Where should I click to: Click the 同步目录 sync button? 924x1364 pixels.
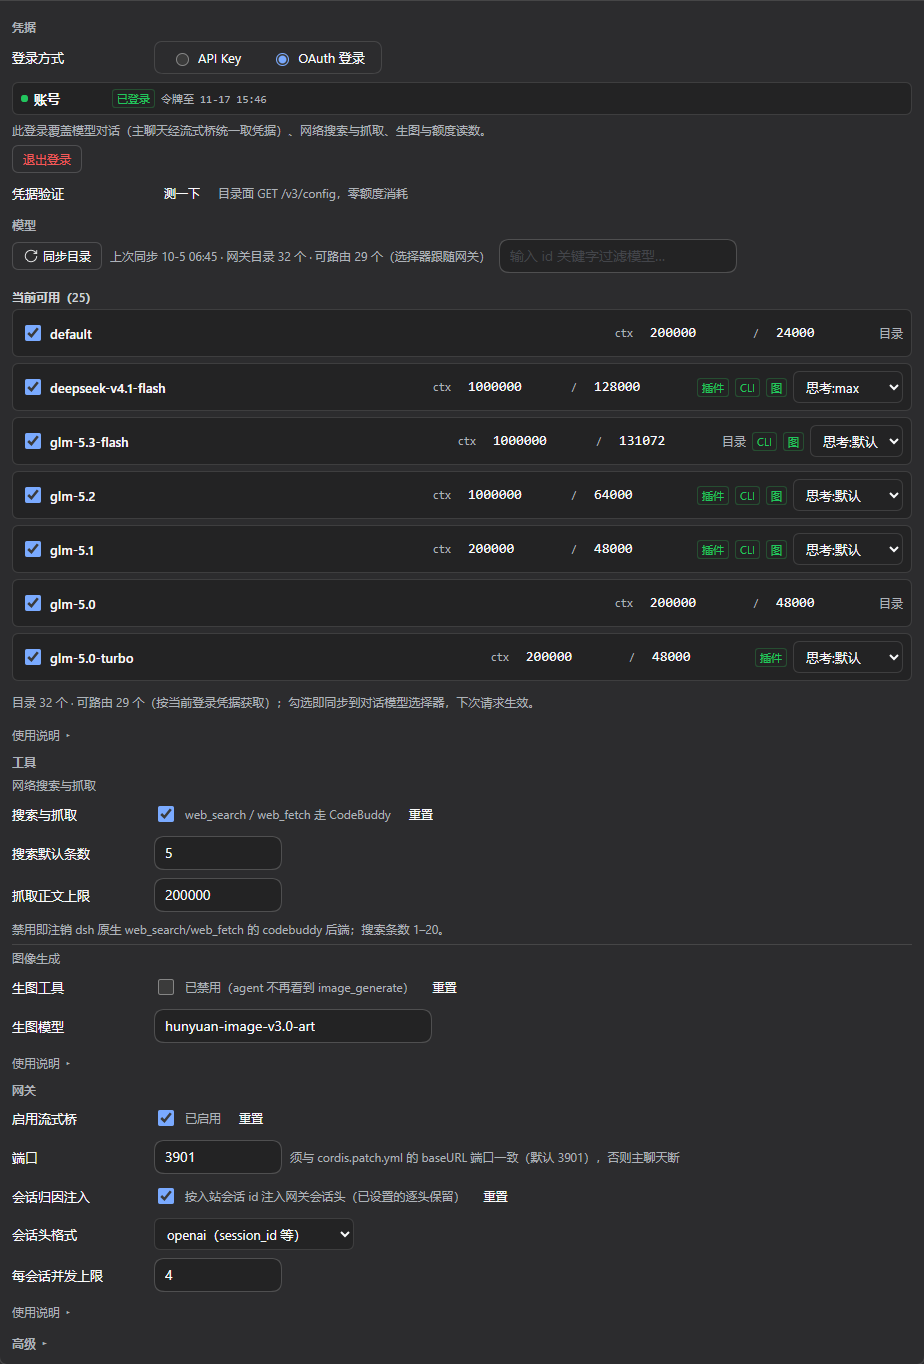click(57, 257)
